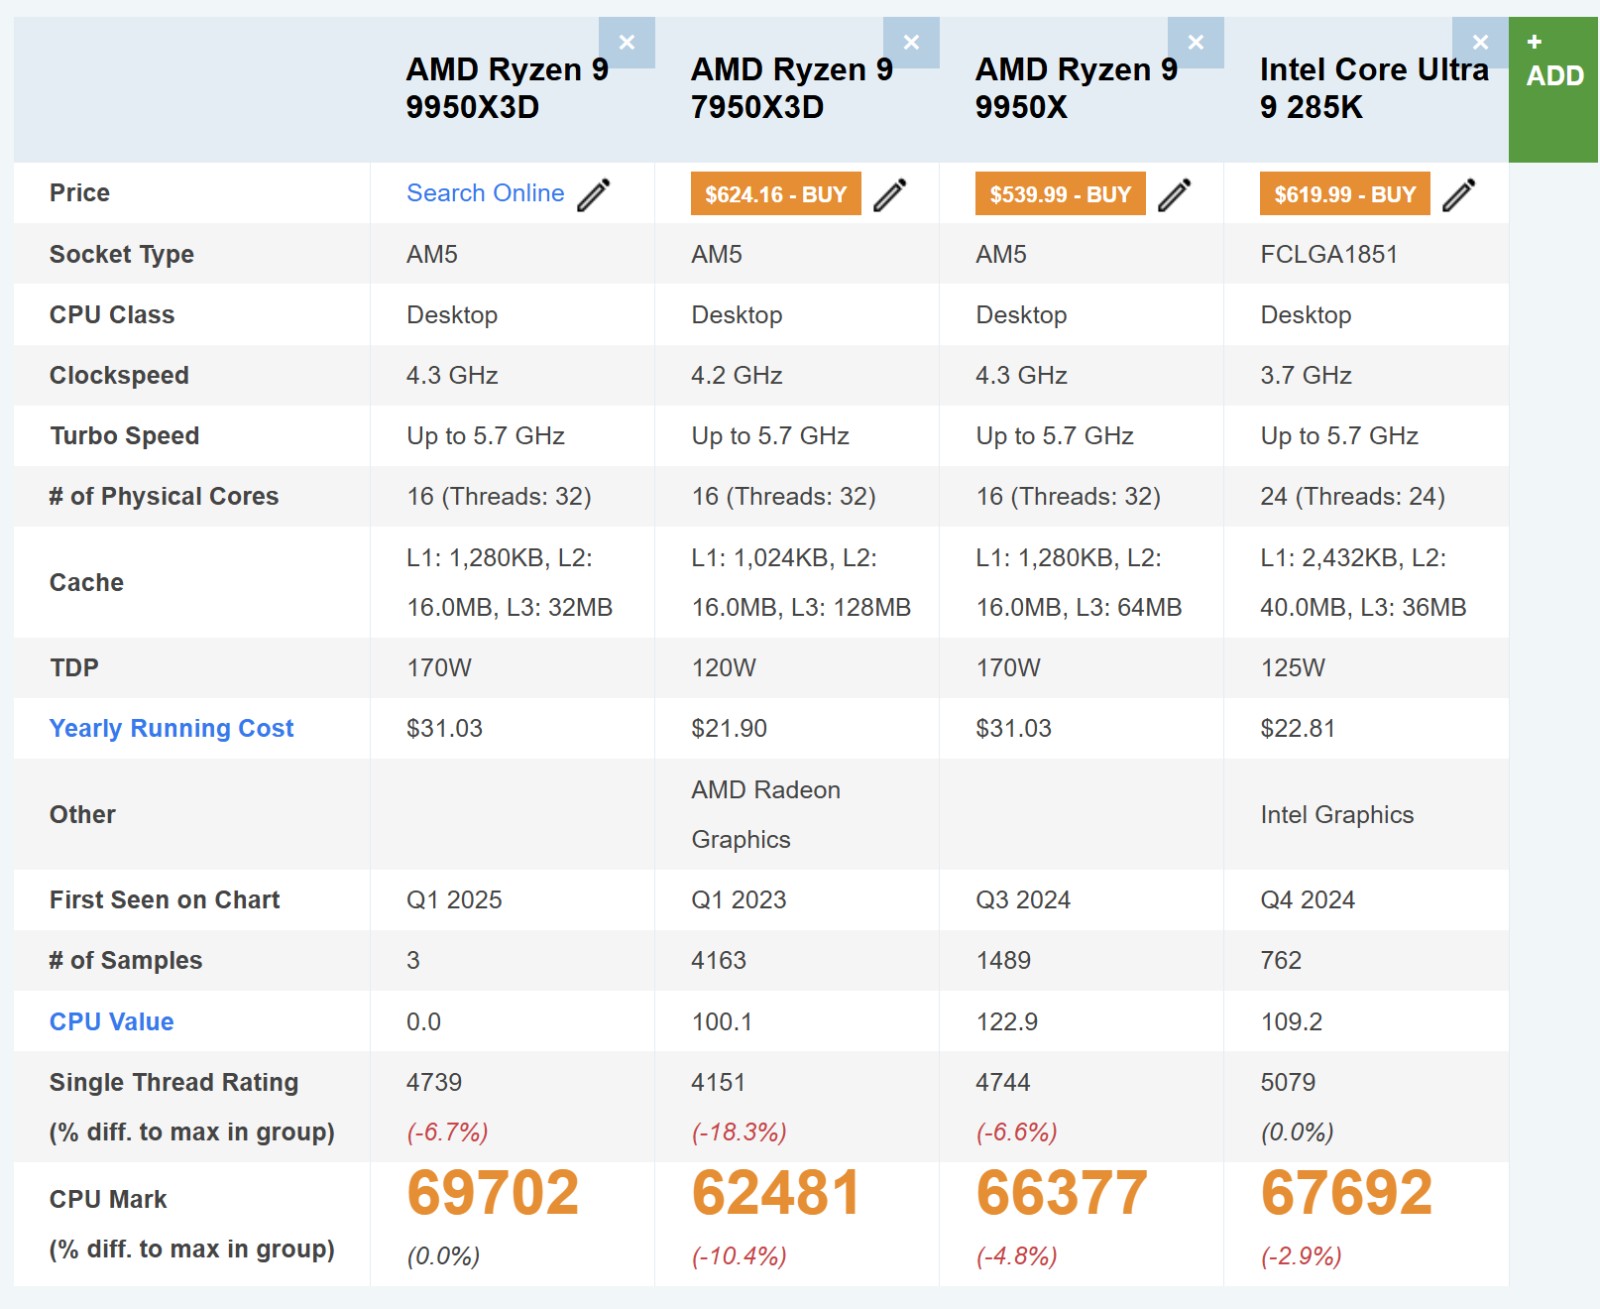Image resolution: width=1600 pixels, height=1309 pixels.
Task: Remove AMD Ryzen 9 7950X3D column
Action: (x=911, y=42)
